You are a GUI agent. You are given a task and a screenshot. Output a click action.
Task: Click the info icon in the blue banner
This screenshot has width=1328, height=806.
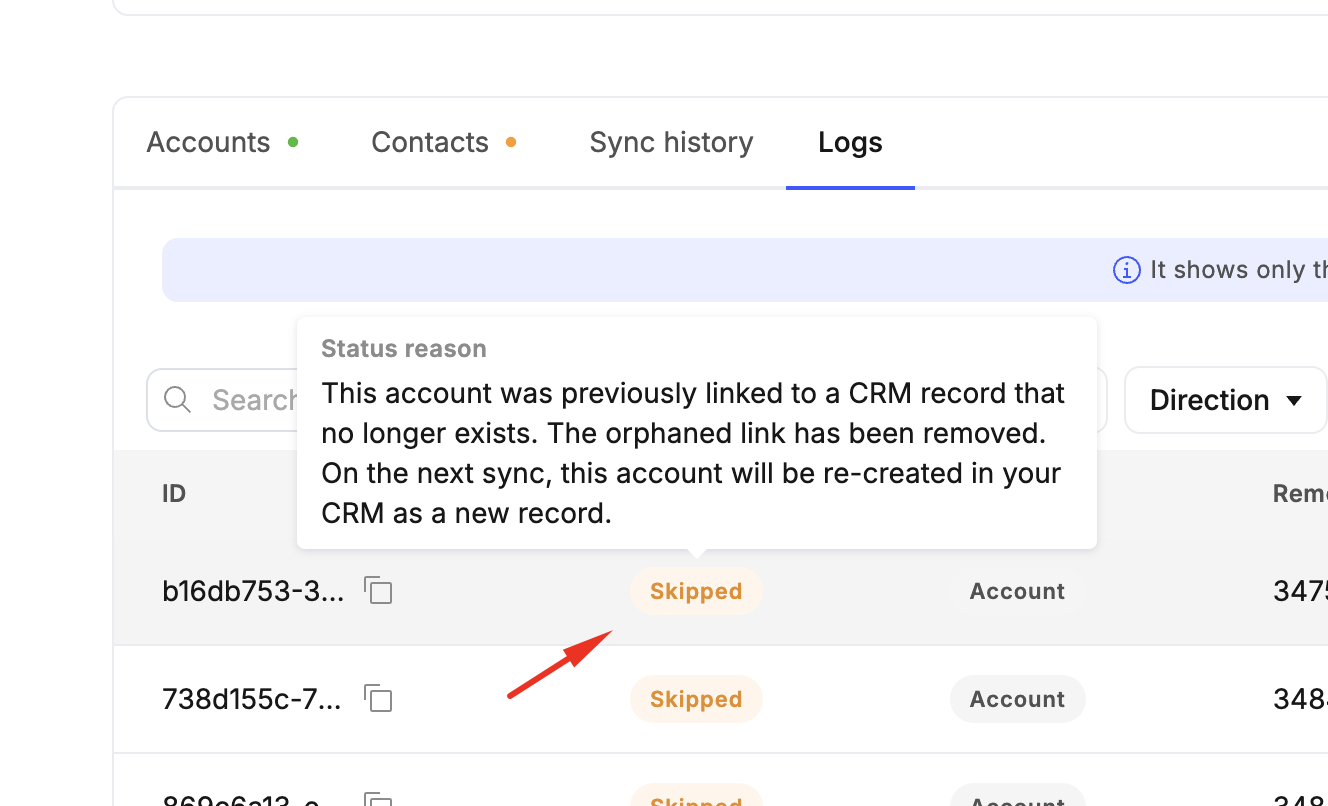[1126, 270]
